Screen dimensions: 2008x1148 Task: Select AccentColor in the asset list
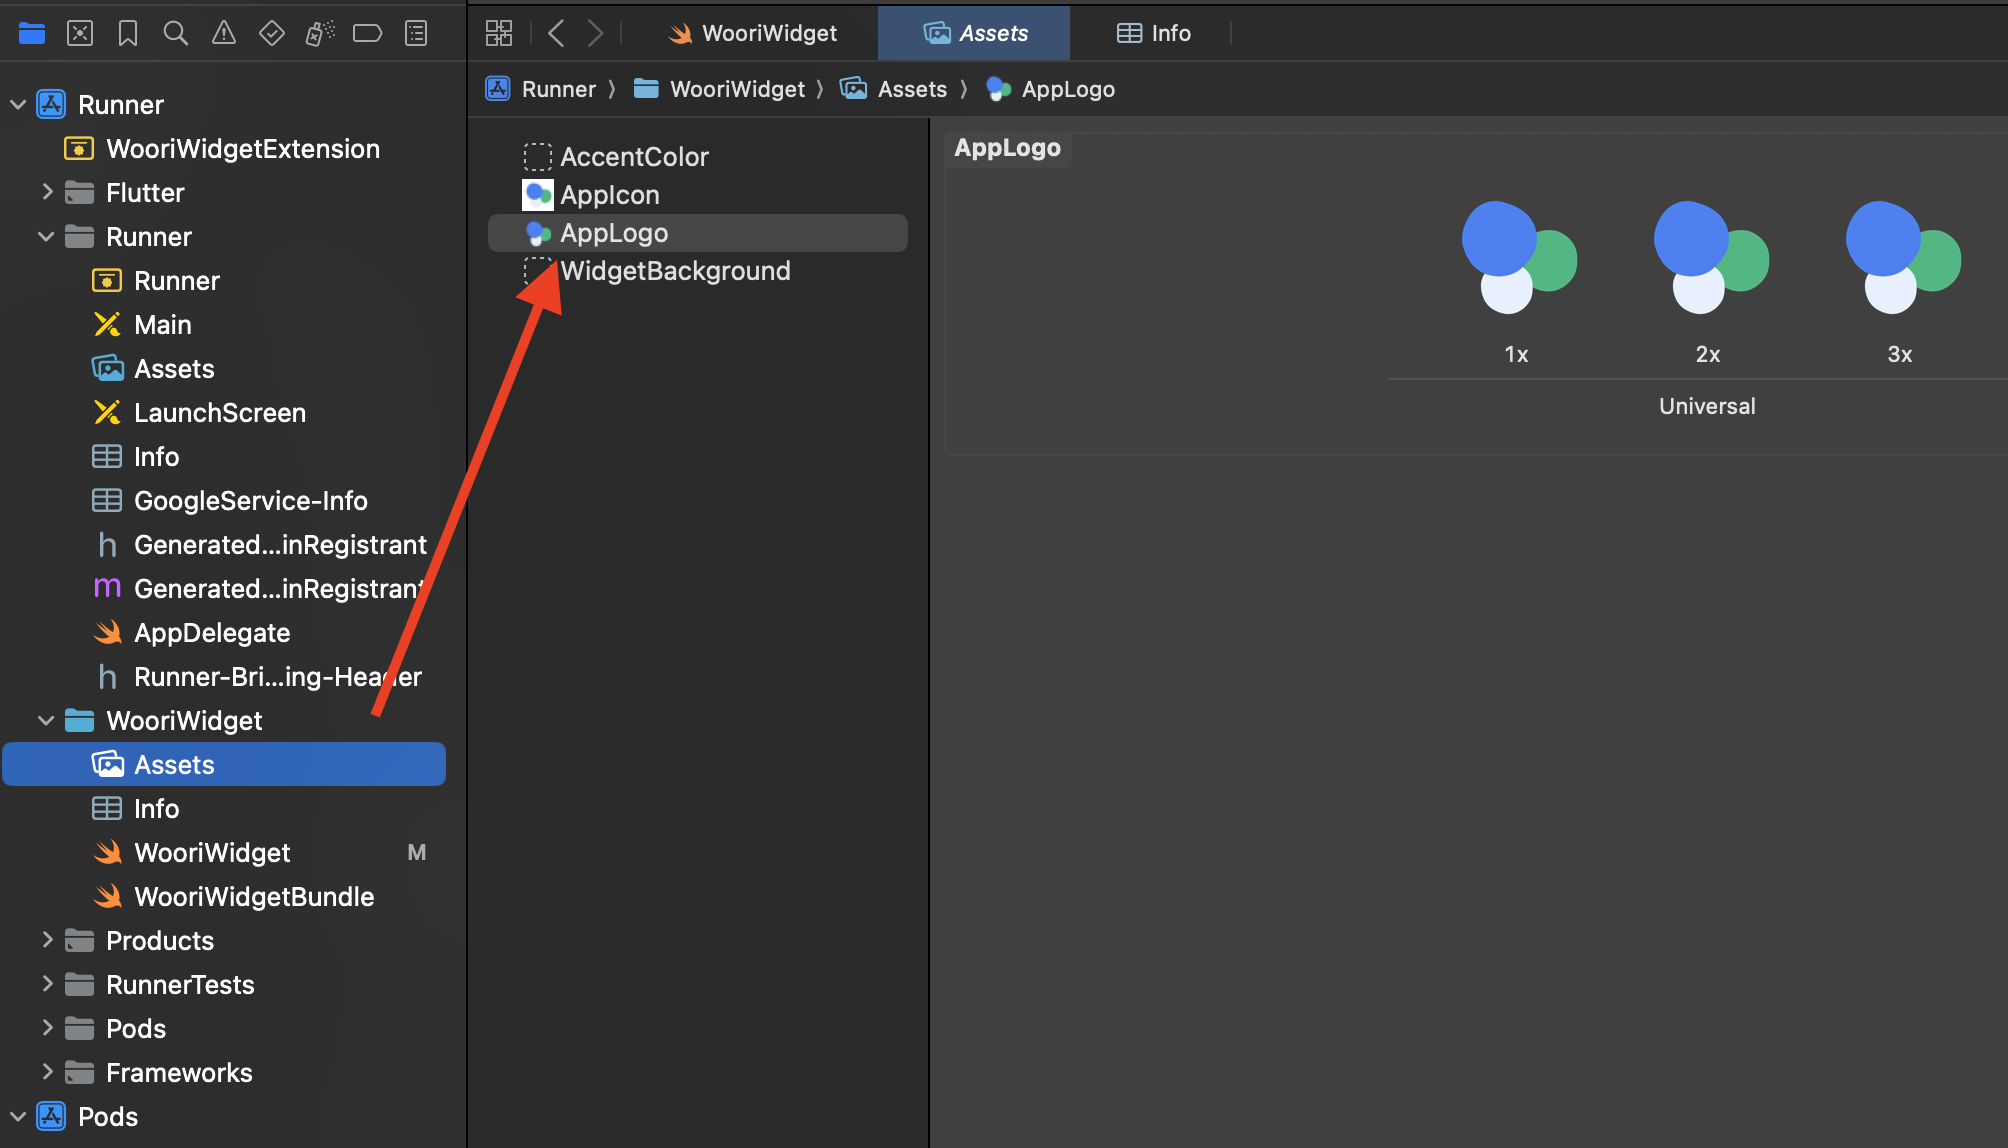634,157
